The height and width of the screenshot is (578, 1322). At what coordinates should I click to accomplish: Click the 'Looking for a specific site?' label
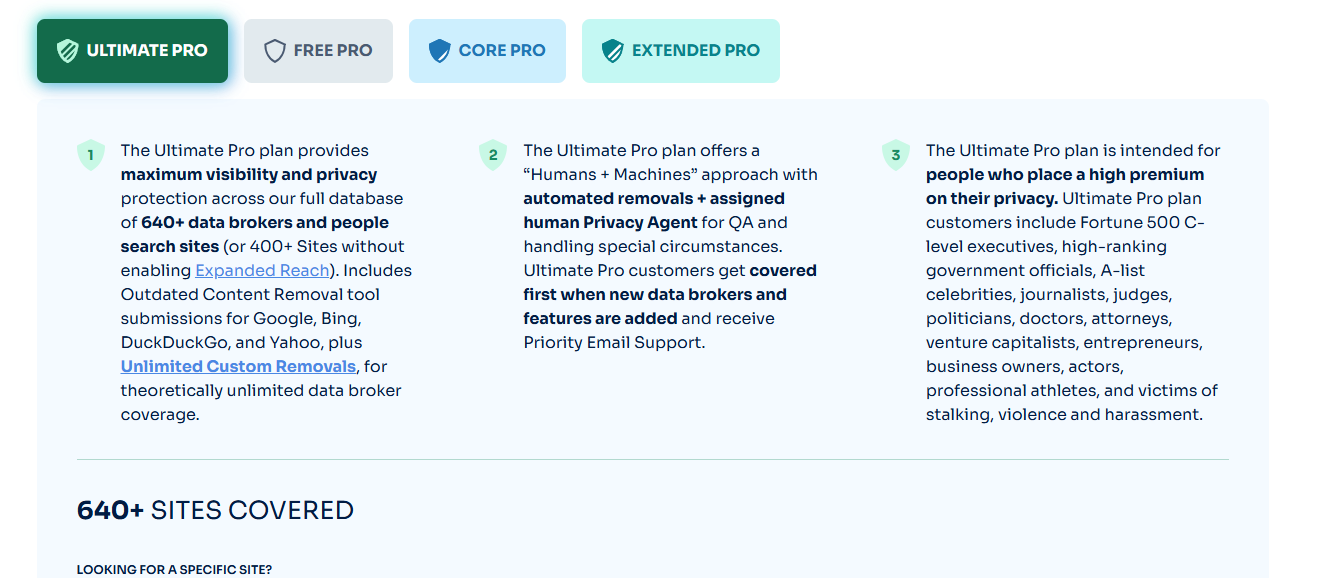174,569
